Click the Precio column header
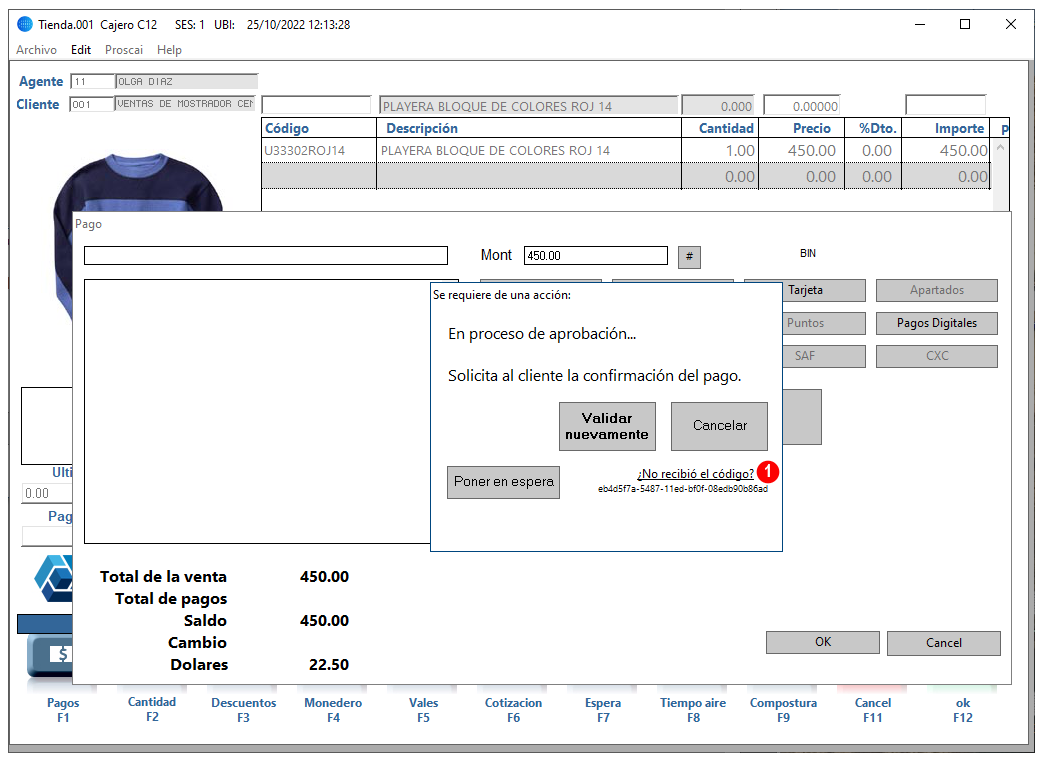The width and height of the screenshot is (1042, 761). click(x=801, y=128)
